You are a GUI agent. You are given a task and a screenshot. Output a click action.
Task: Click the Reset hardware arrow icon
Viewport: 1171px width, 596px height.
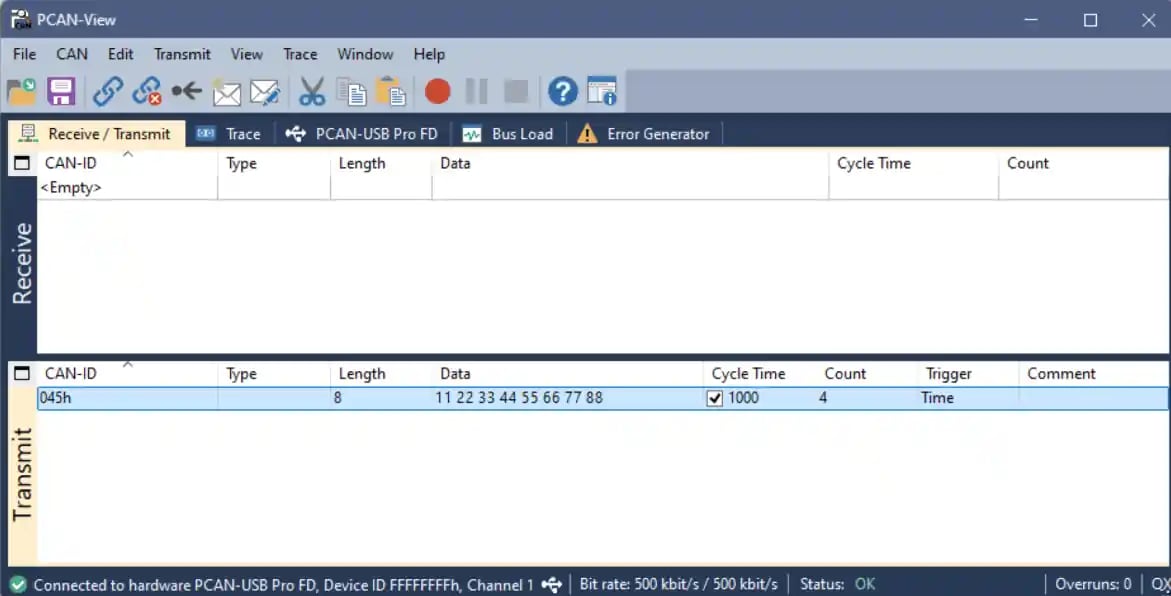187,92
